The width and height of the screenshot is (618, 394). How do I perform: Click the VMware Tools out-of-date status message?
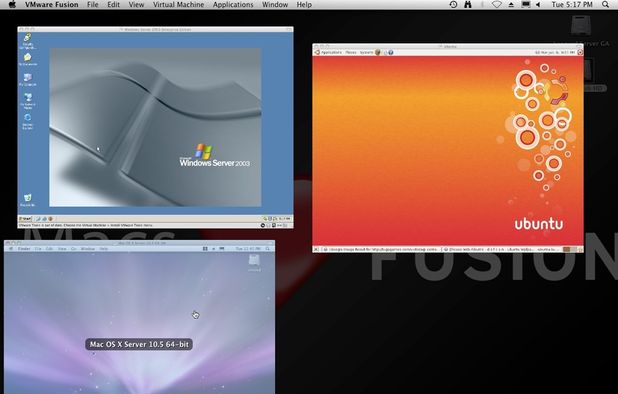(86, 225)
